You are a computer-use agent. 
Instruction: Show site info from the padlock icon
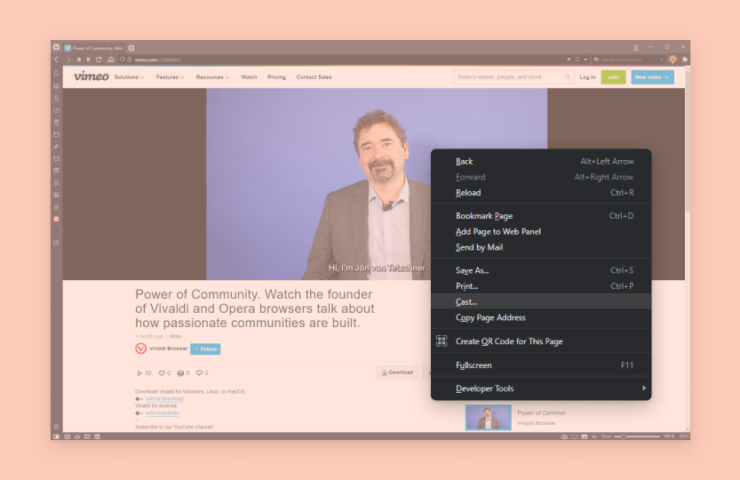pos(129,59)
